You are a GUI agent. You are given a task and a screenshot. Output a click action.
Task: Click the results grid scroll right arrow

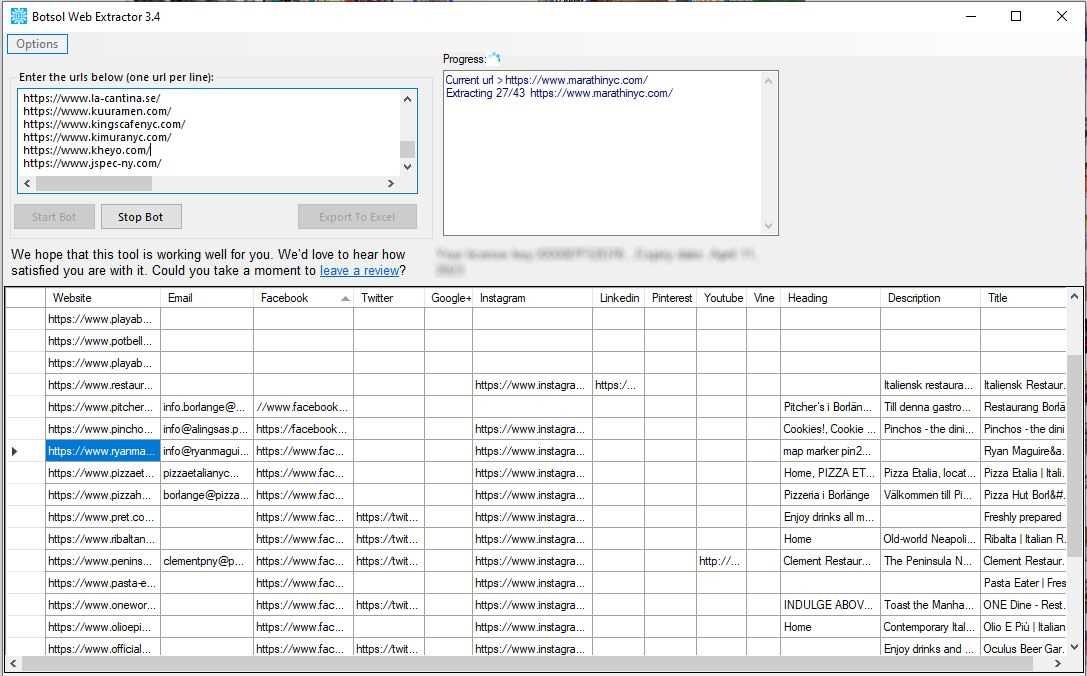pyautogui.click(x=1059, y=664)
